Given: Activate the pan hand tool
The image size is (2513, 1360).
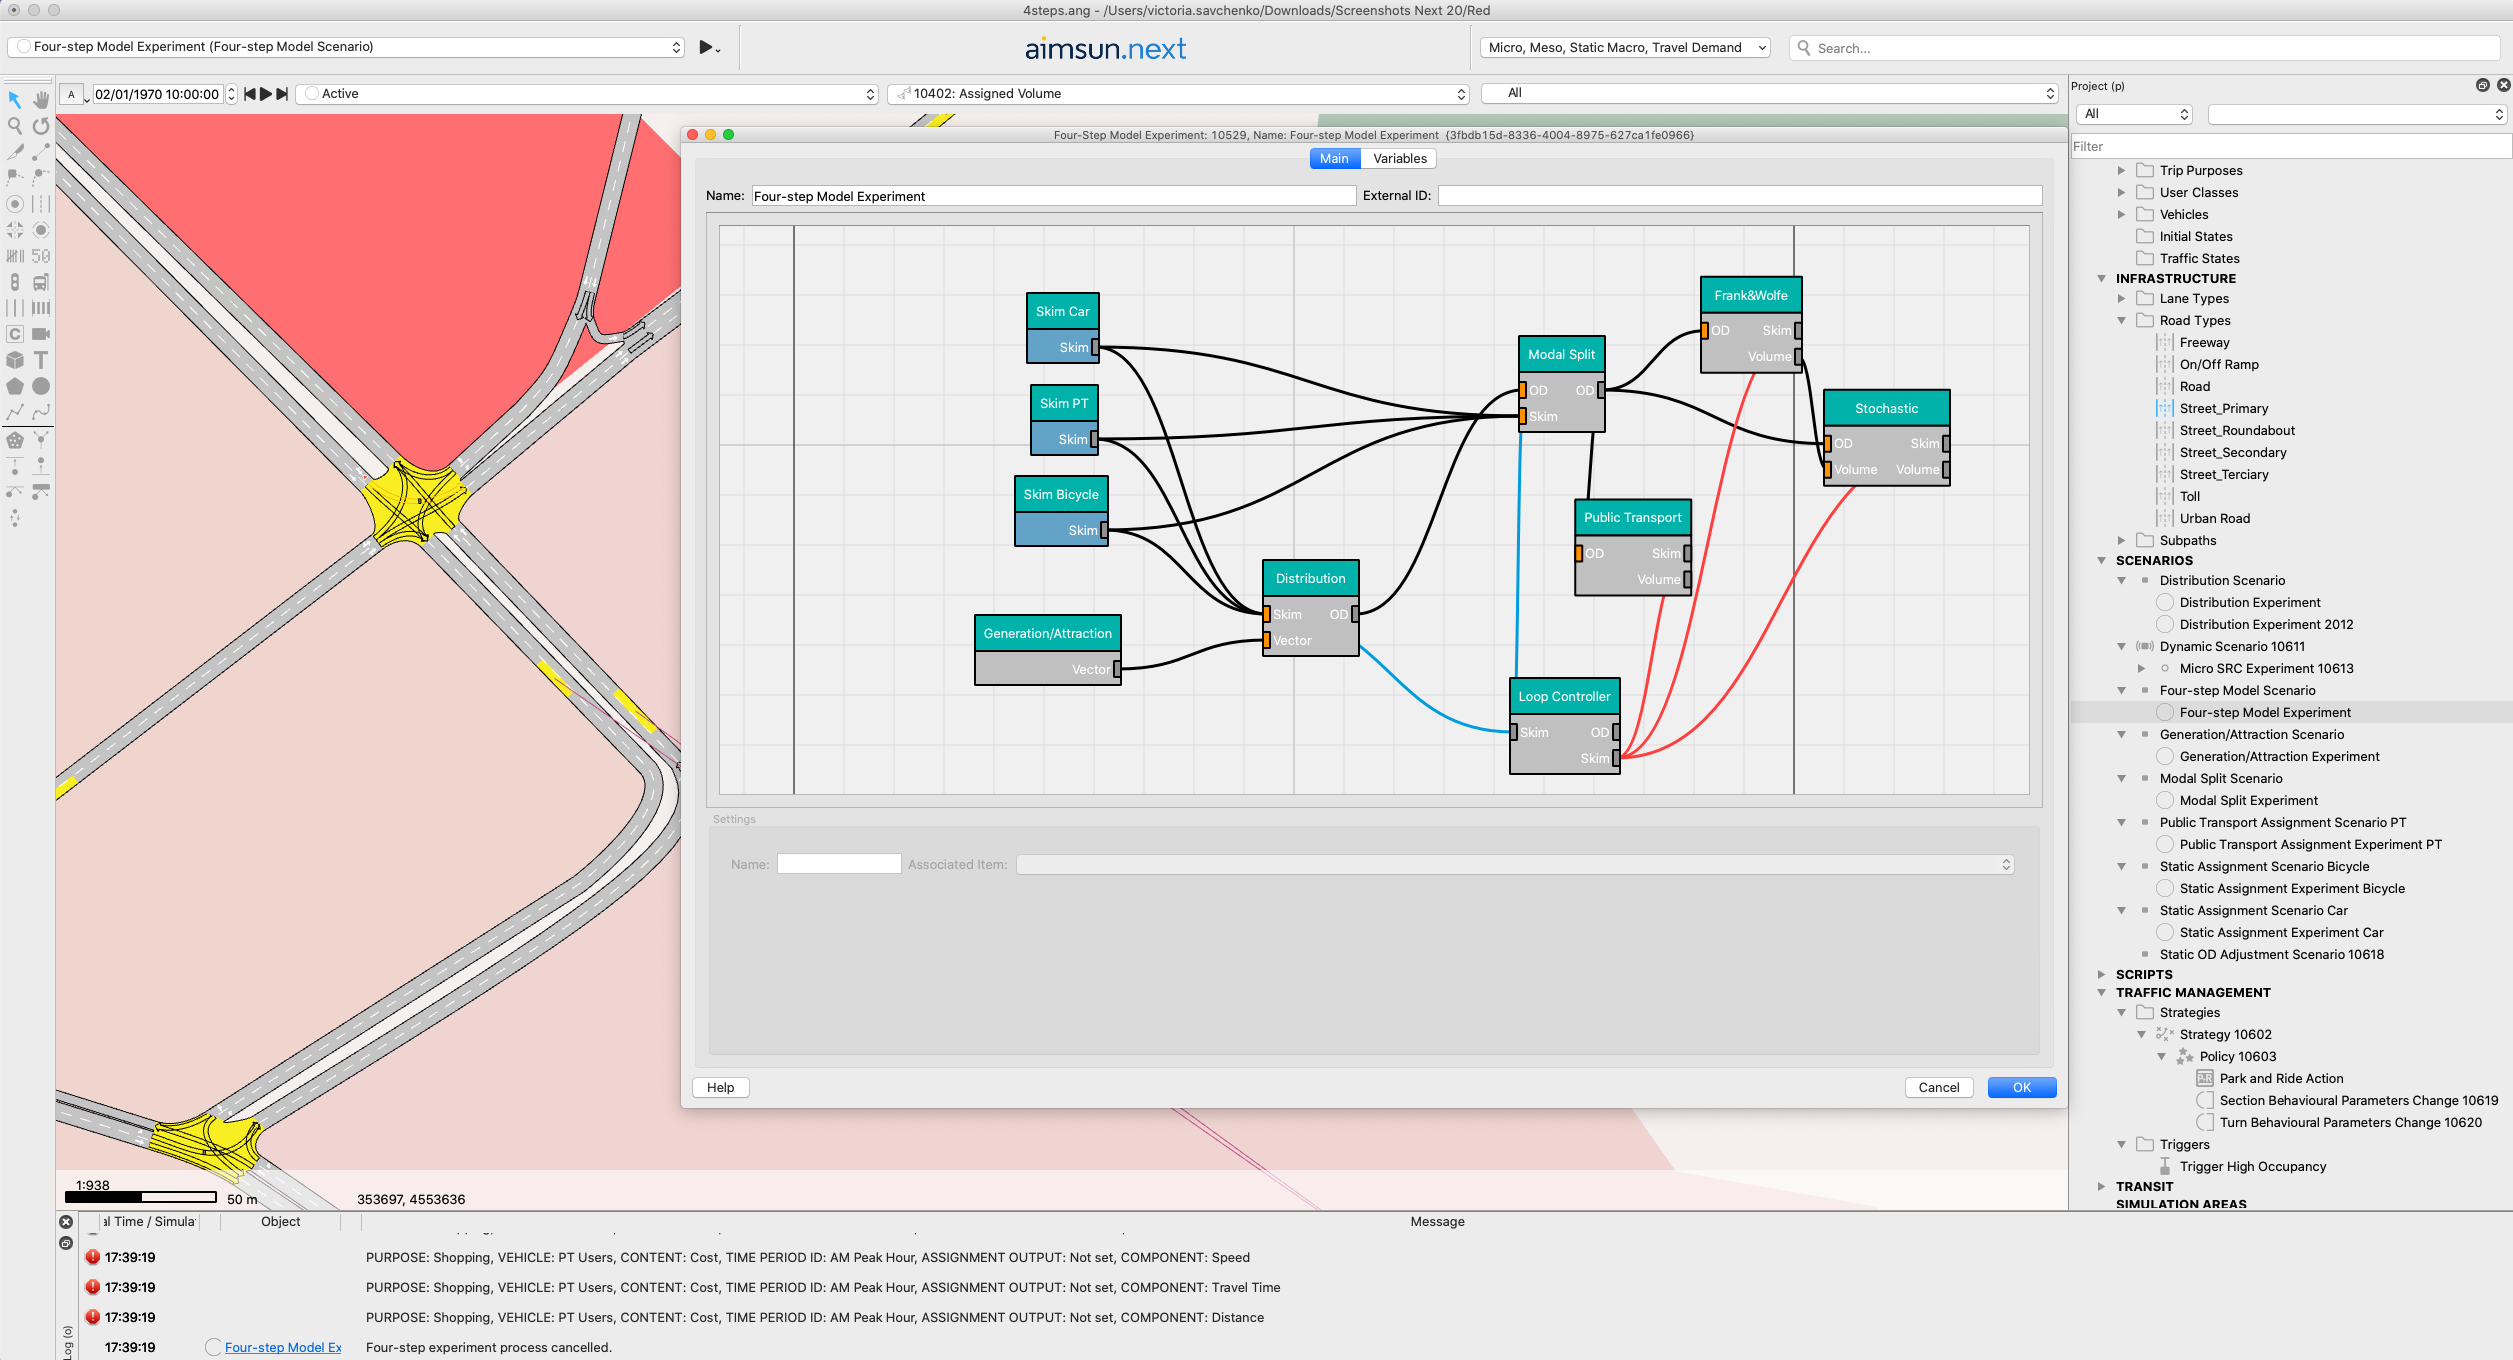Looking at the screenshot, I should 41,100.
